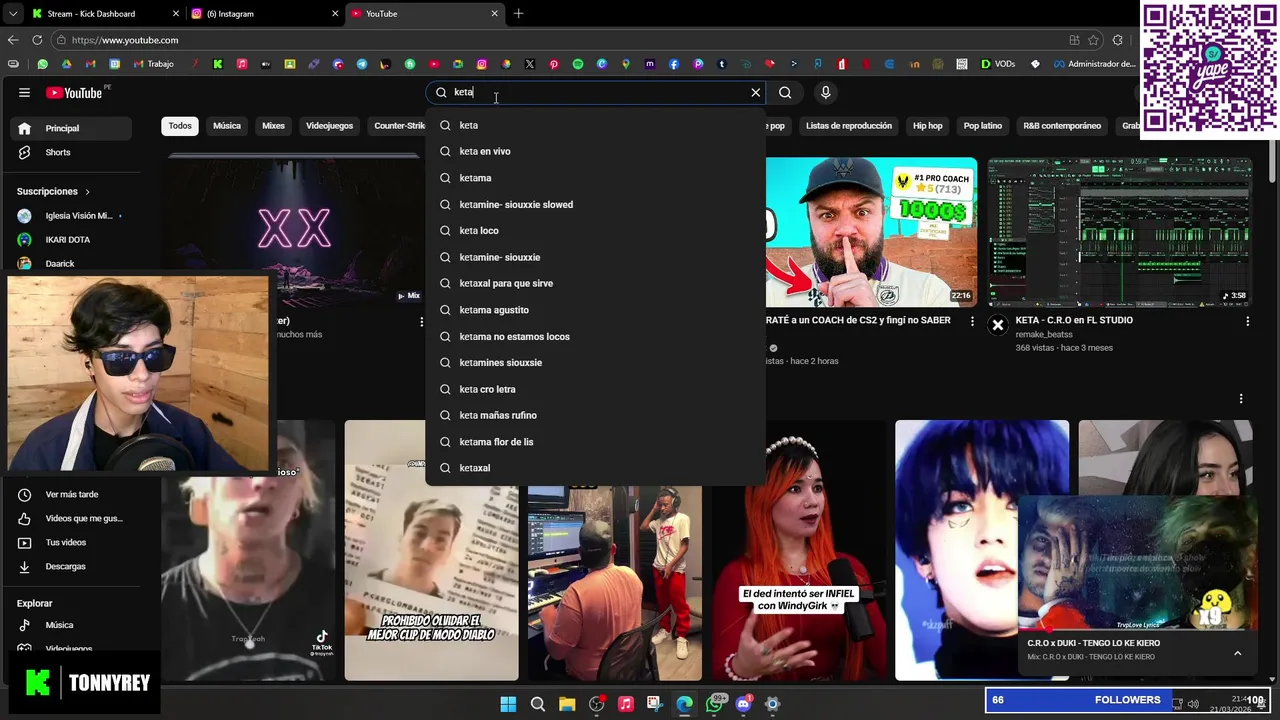1280x720 pixels.
Task: Select the "Hip hop" filter chip
Action: pyautogui.click(x=927, y=126)
